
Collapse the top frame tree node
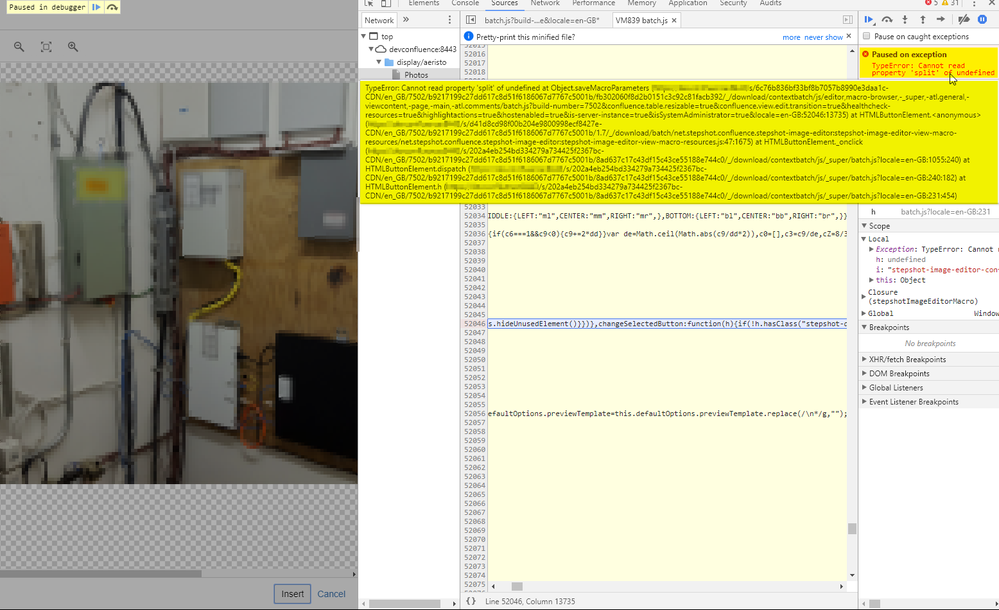[364, 36]
